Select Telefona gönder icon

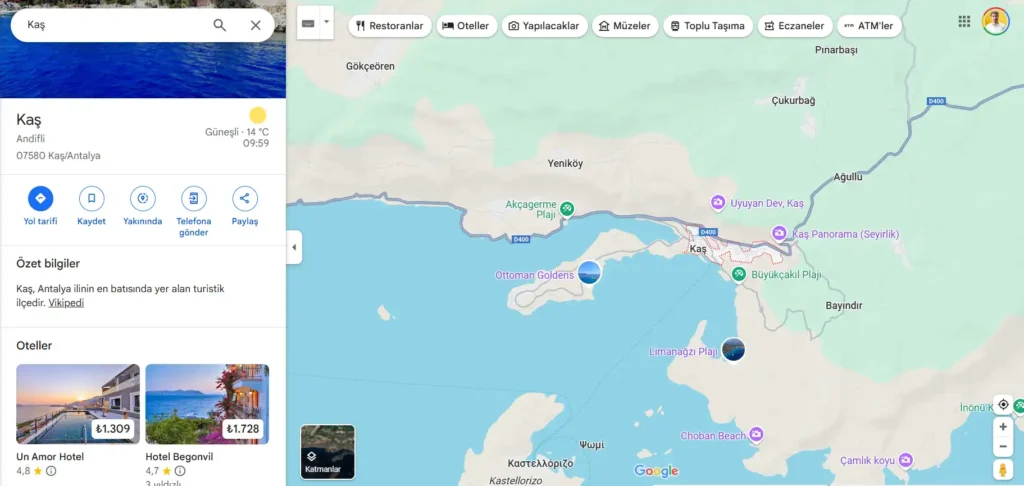click(x=194, y=199)
